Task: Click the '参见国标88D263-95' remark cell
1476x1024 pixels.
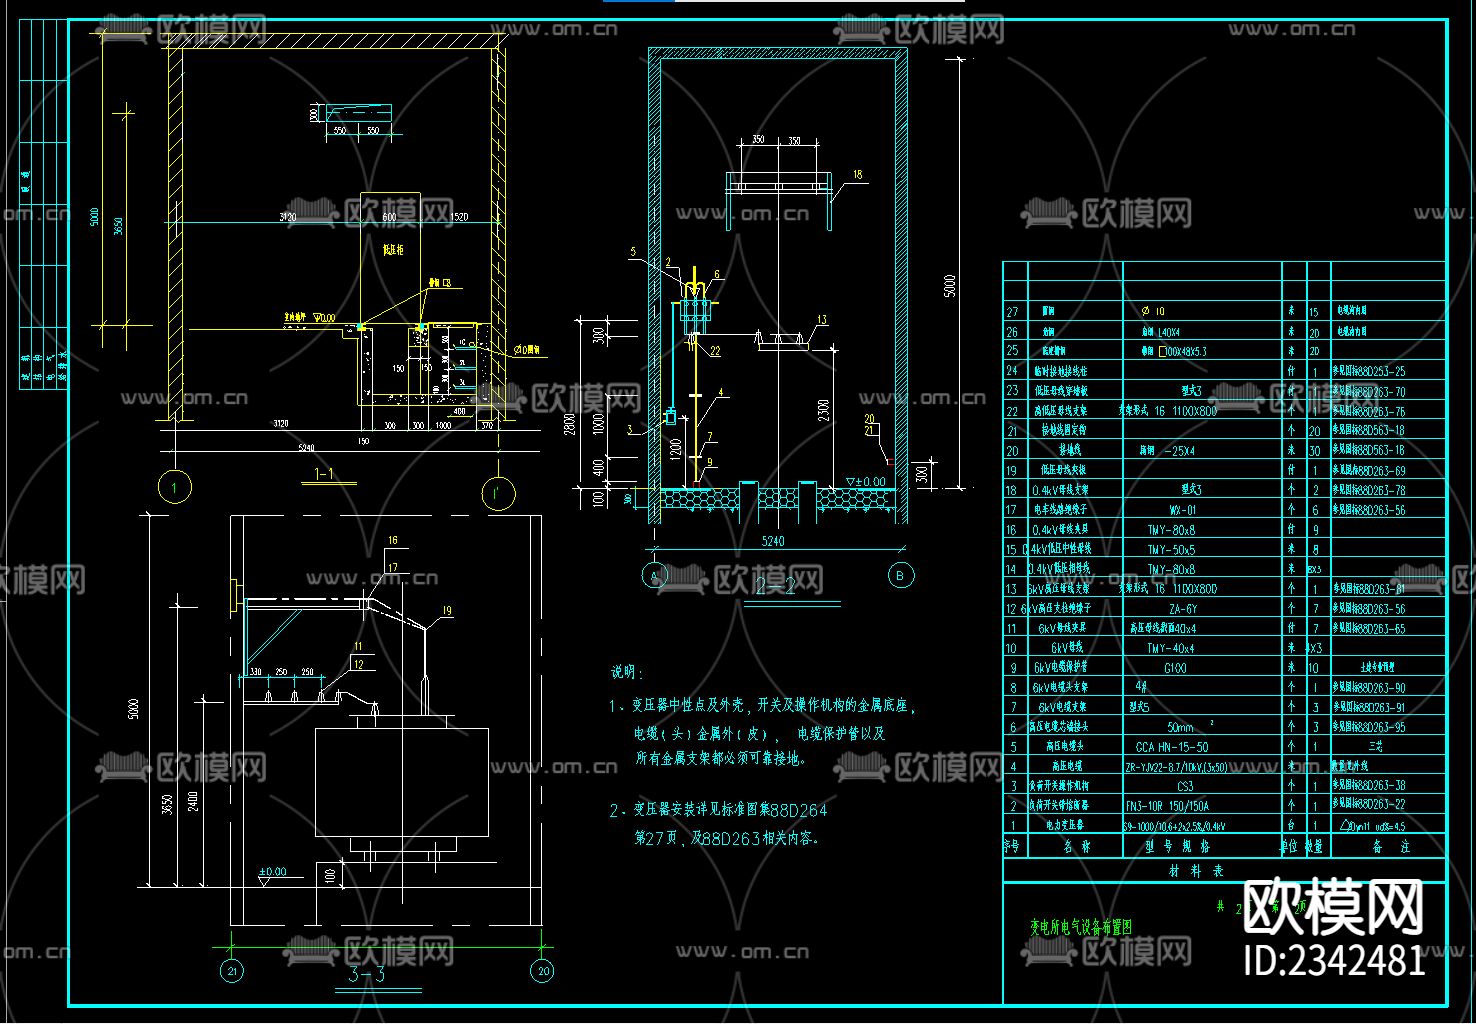Action: pyautogui.click(x=1369, y=727)
